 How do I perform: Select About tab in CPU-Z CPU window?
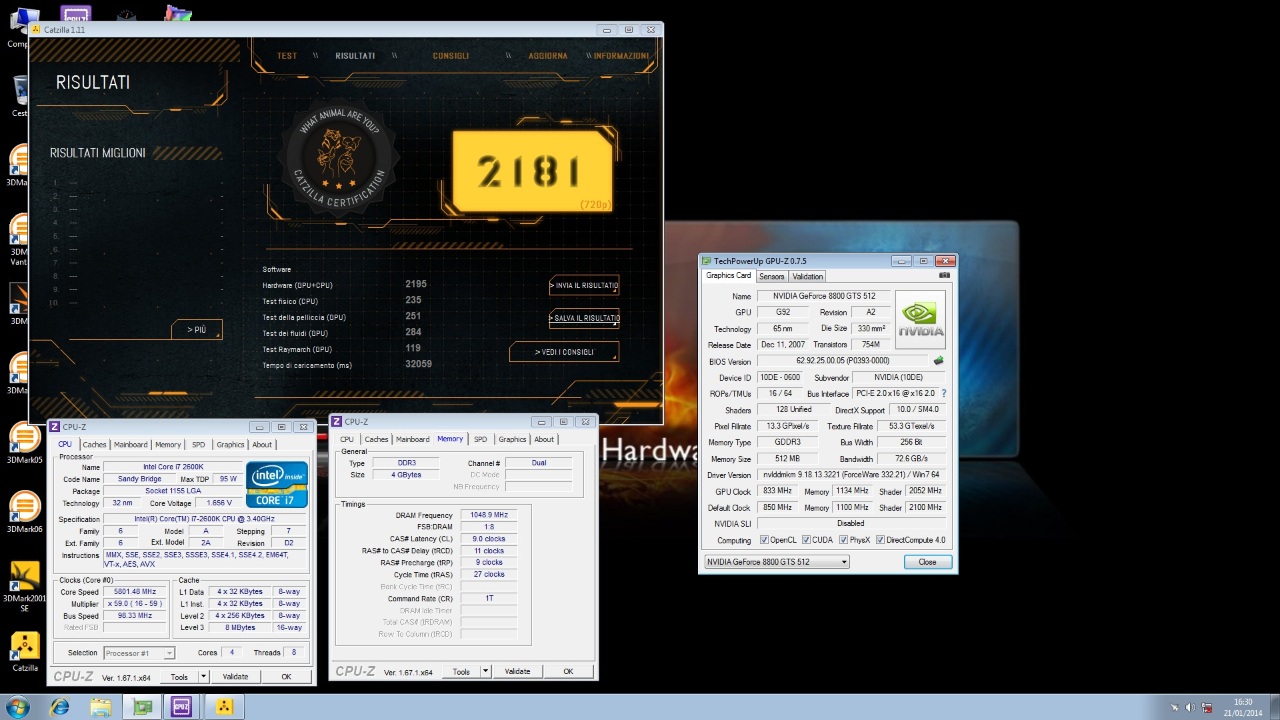262,445
